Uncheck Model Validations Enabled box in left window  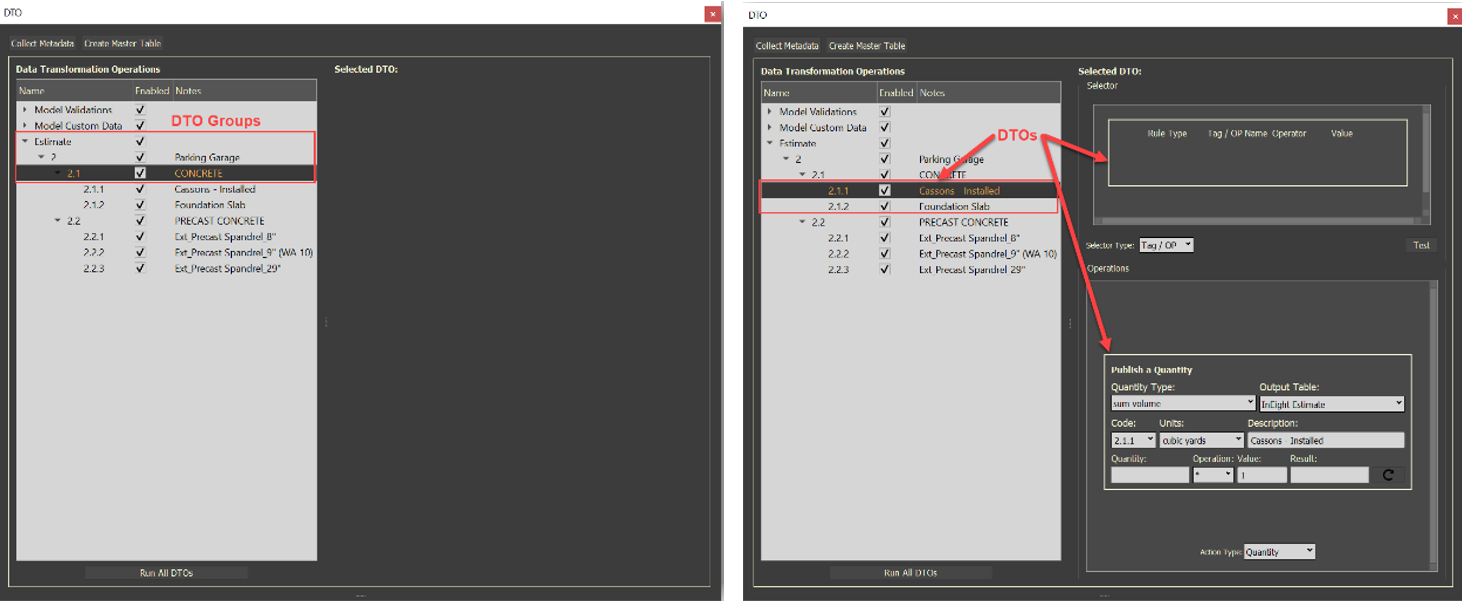coord(140,110)
